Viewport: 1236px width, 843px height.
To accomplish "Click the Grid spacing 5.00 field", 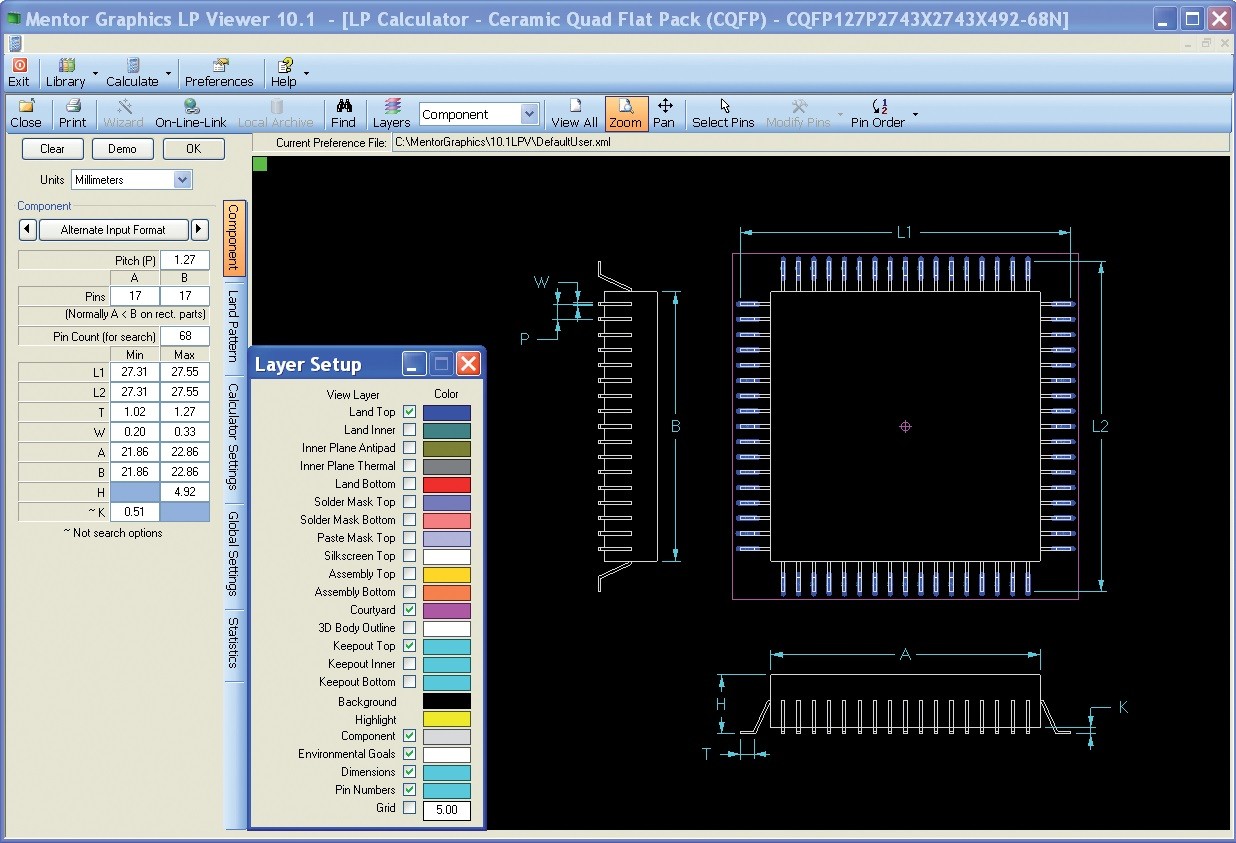I will [x=446, y=810].
